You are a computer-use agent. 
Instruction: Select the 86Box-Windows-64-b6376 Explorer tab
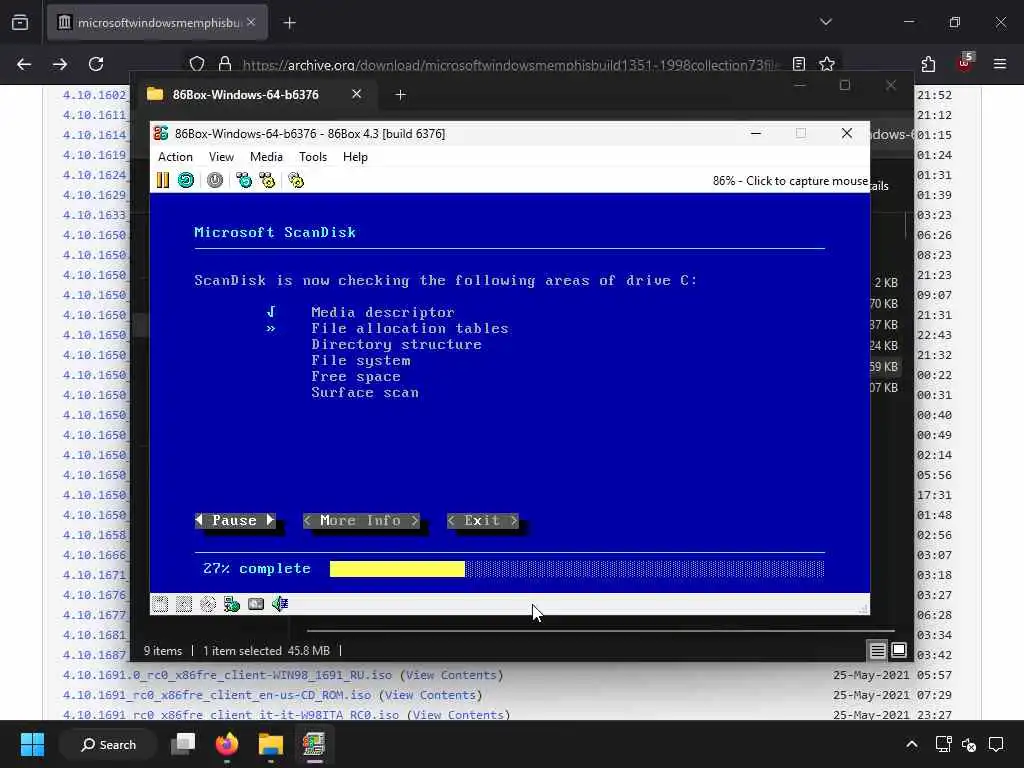click(255, 95)
